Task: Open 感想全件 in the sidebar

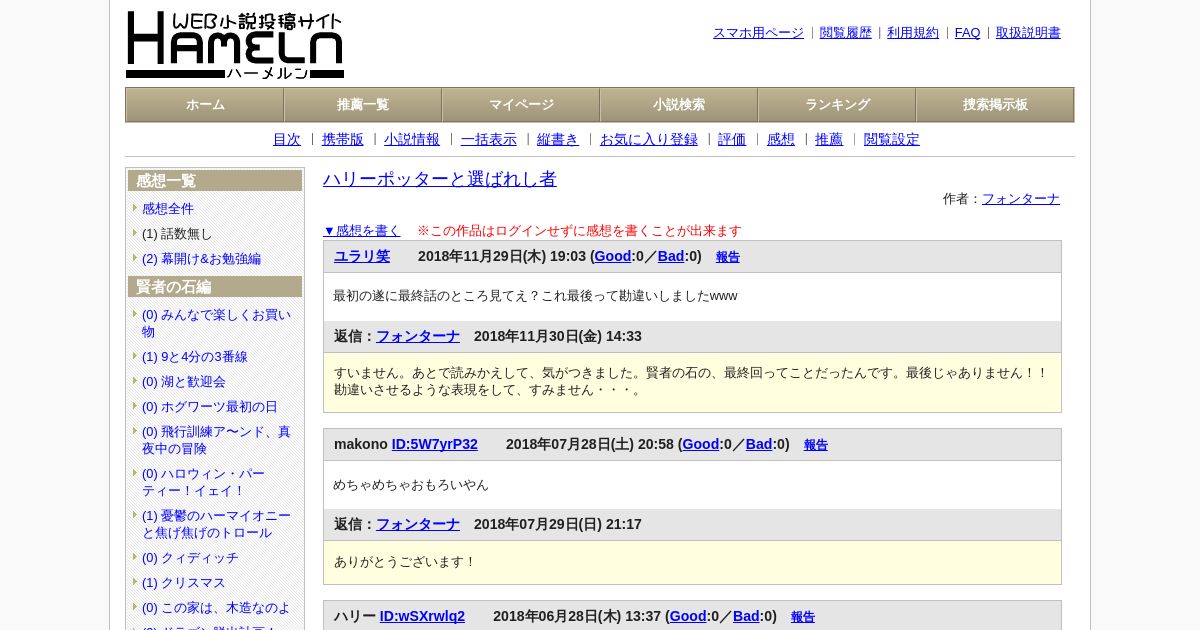Action: [x=168, y=209]
